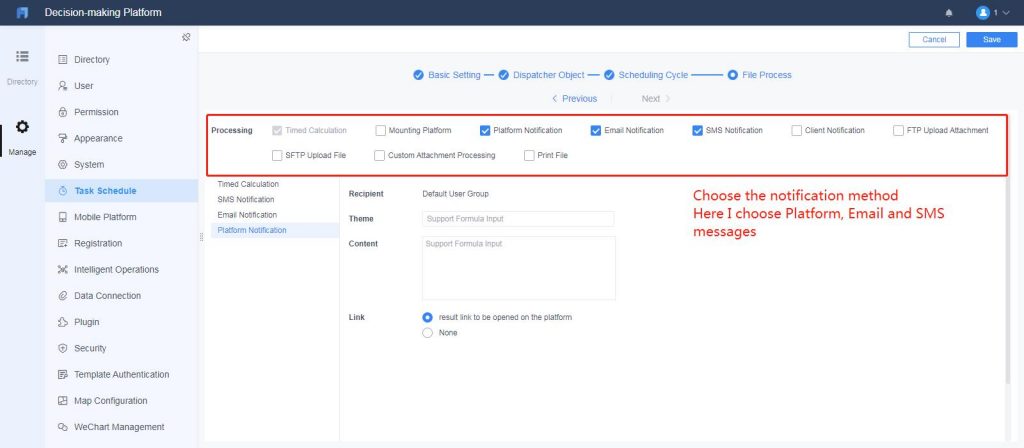
Task: Open Security shield item
Action: pyautogui.click(x=63, y=348)
